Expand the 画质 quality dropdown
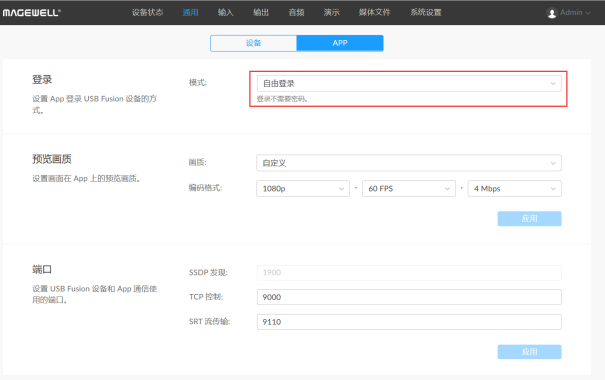This screenshot has width=605, height=380. tap(409, 163)
